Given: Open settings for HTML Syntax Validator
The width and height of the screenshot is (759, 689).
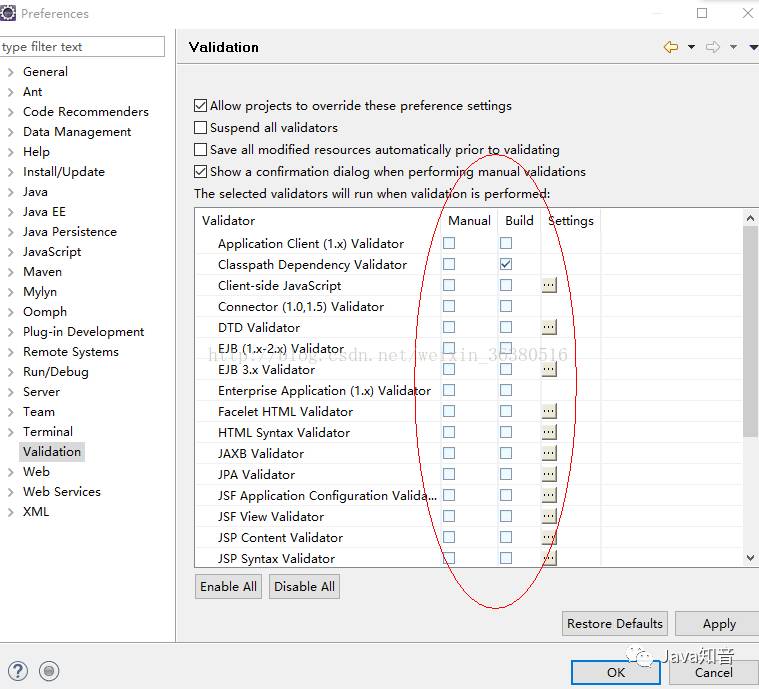Looking at the screenshot, I should pyautogui.click(x=548, y=433).
